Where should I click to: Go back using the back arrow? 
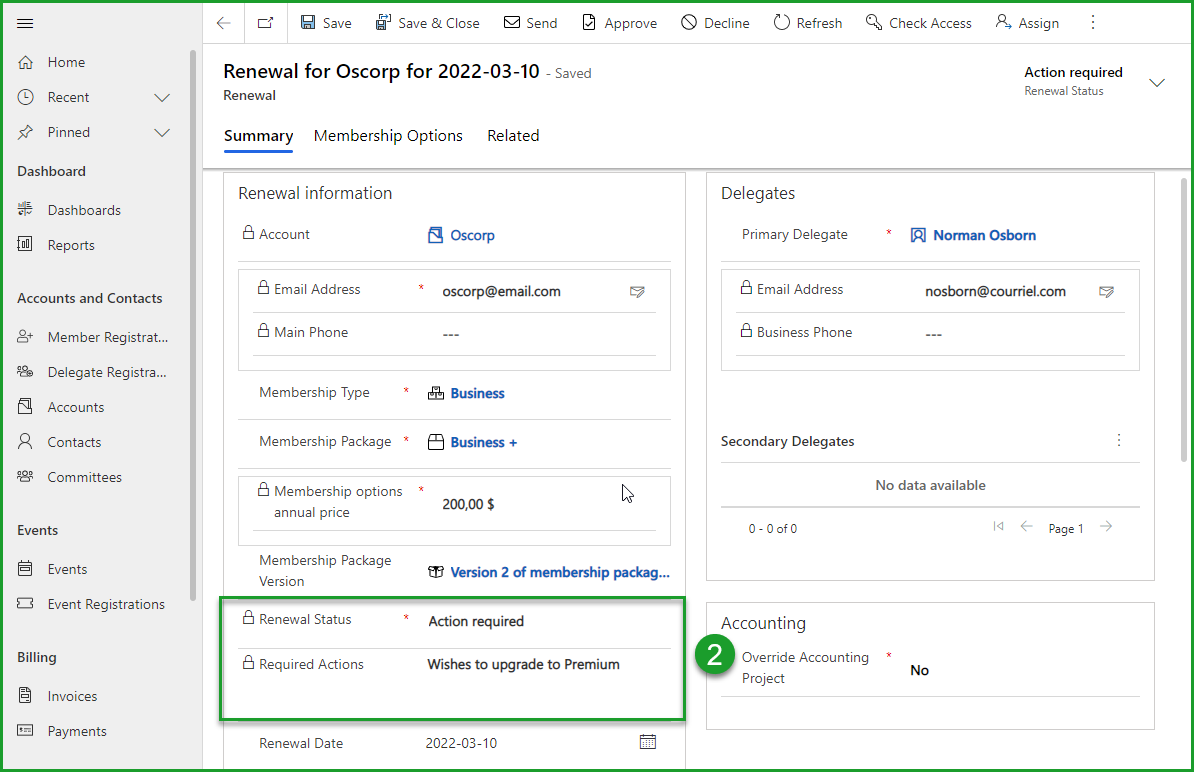224,23
